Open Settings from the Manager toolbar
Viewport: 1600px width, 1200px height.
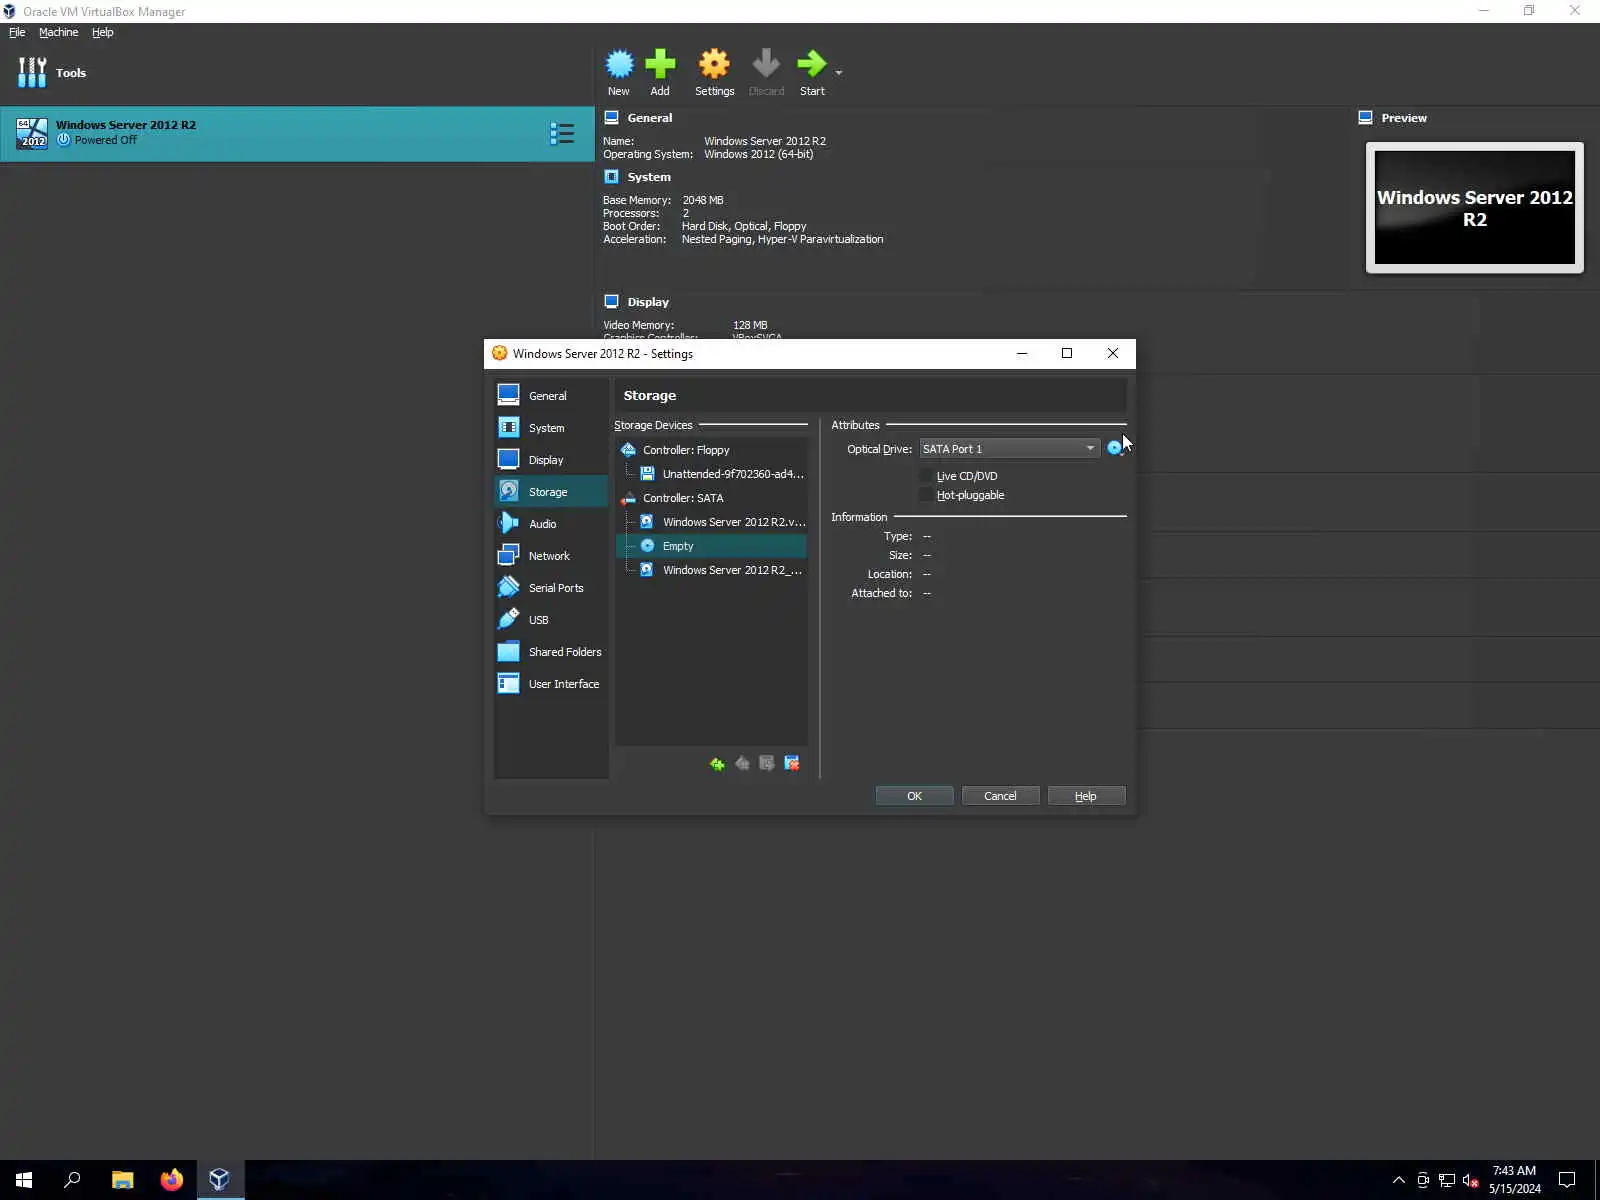tap(714, 72)
